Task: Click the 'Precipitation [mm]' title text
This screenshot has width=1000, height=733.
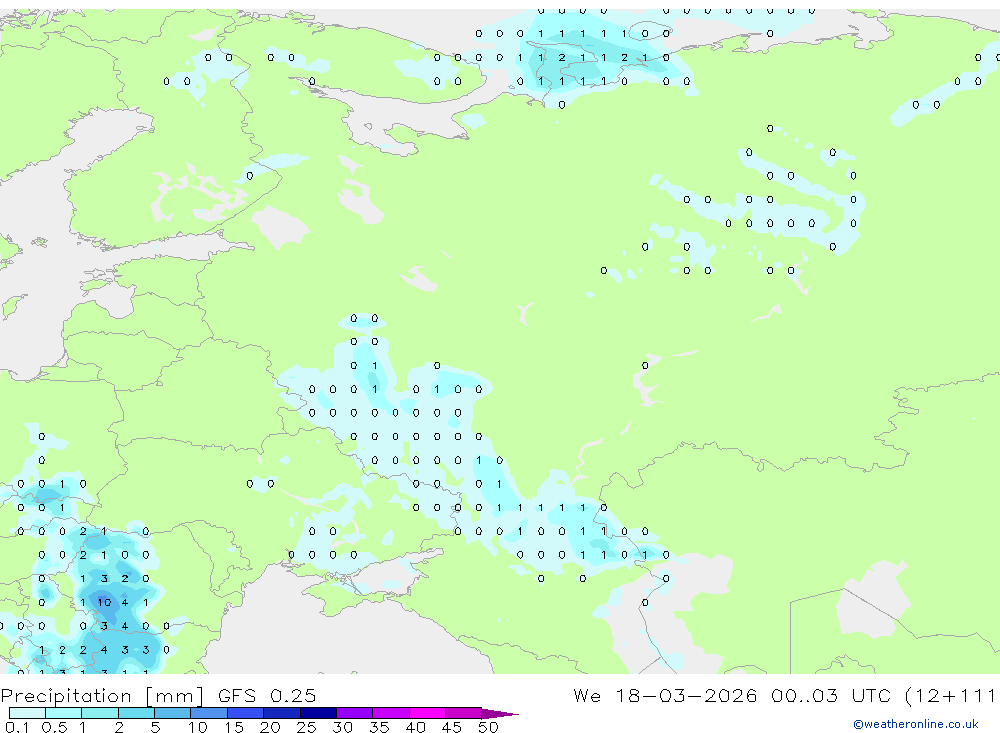Action: [x=102, y=695]
